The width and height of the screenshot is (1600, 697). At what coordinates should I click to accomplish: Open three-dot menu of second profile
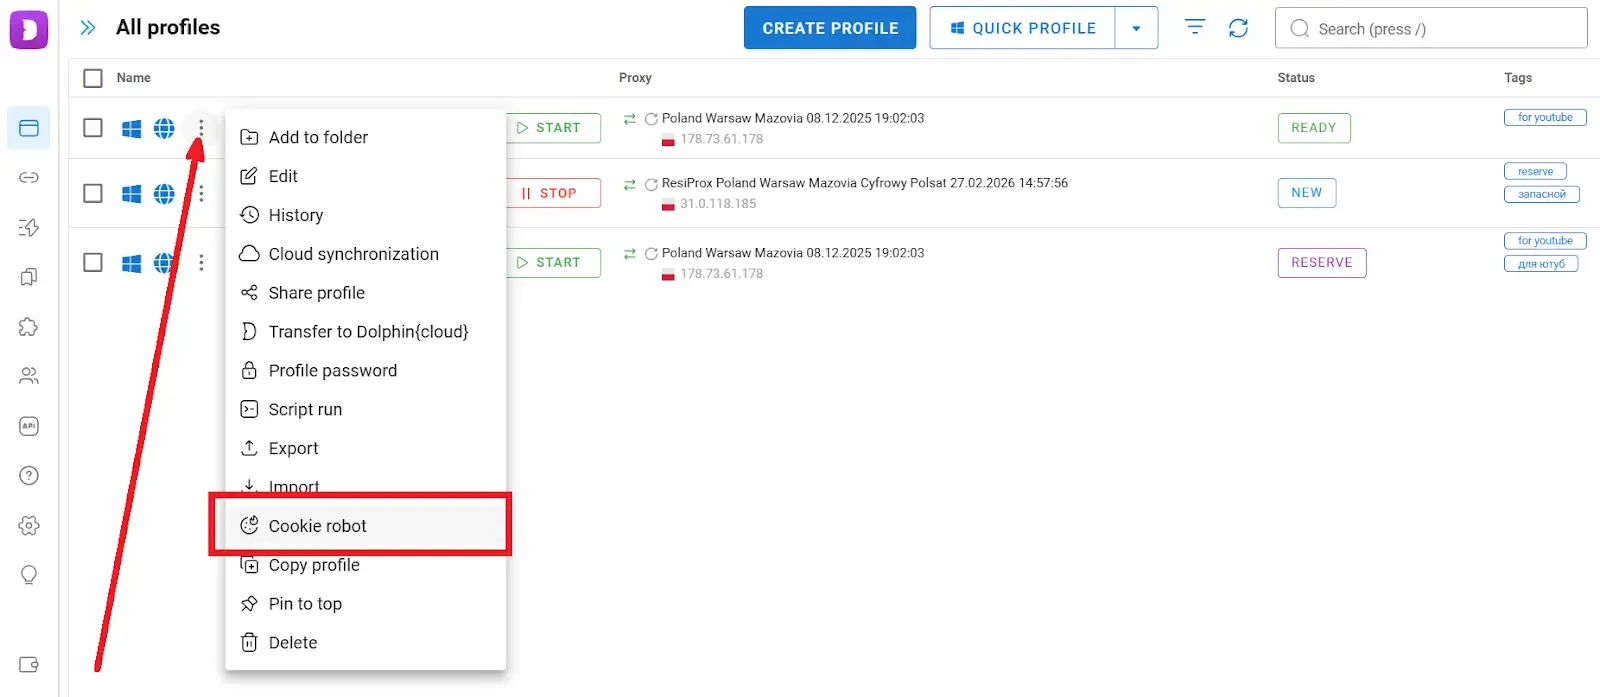coord(201,193)
